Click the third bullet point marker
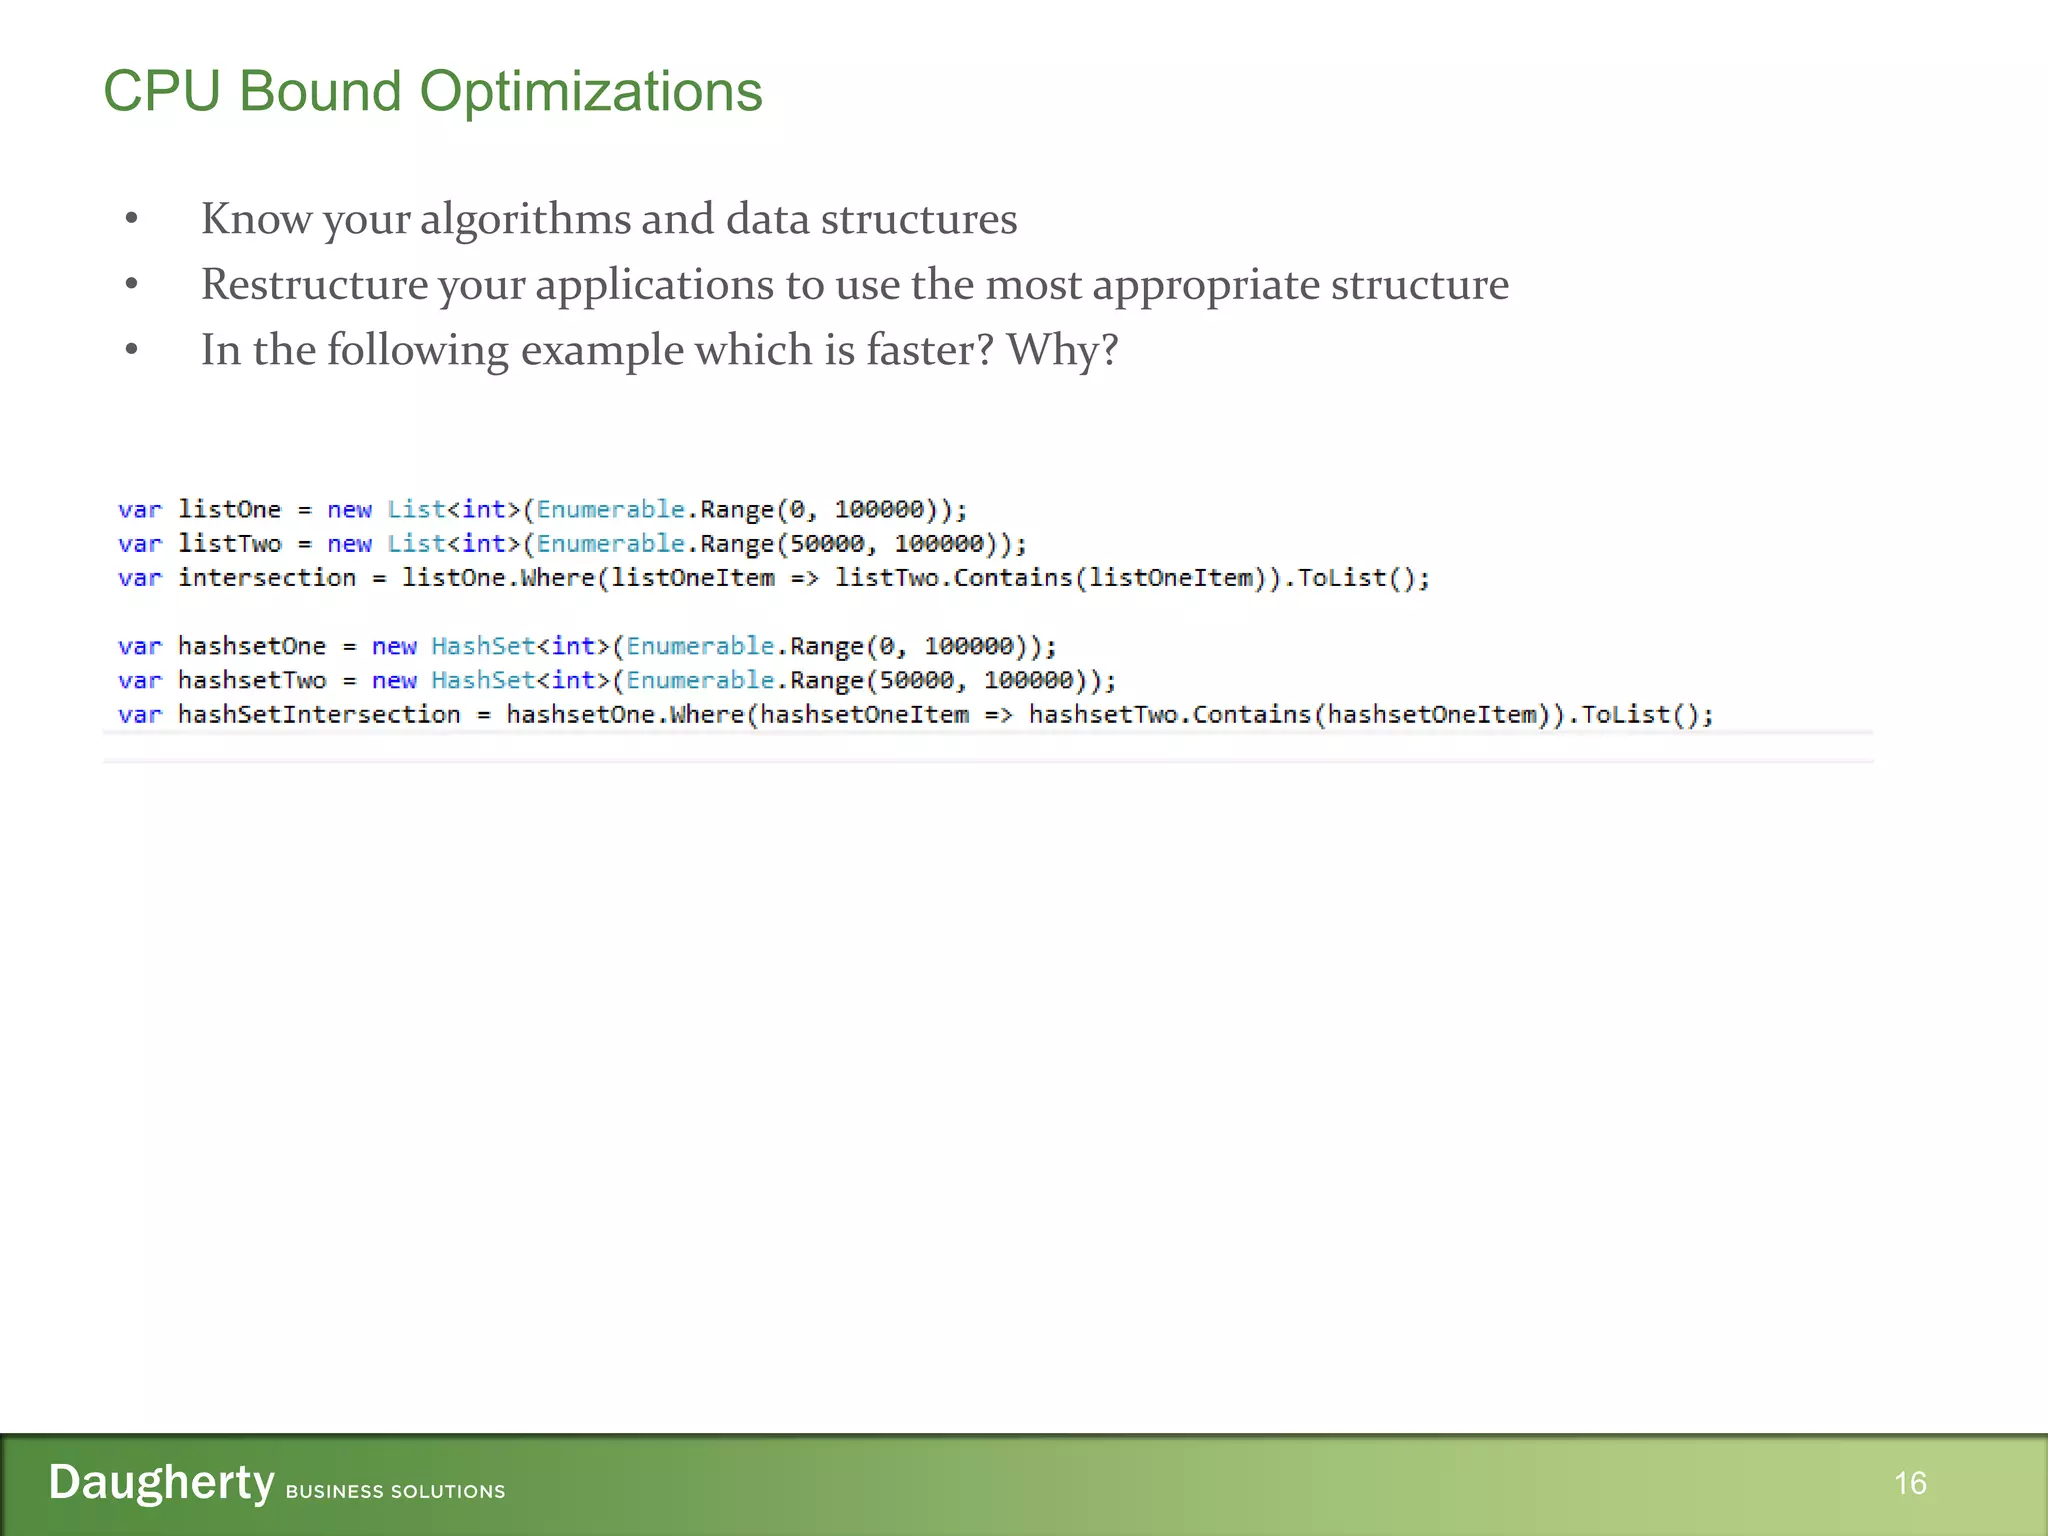 click(131, 350)
